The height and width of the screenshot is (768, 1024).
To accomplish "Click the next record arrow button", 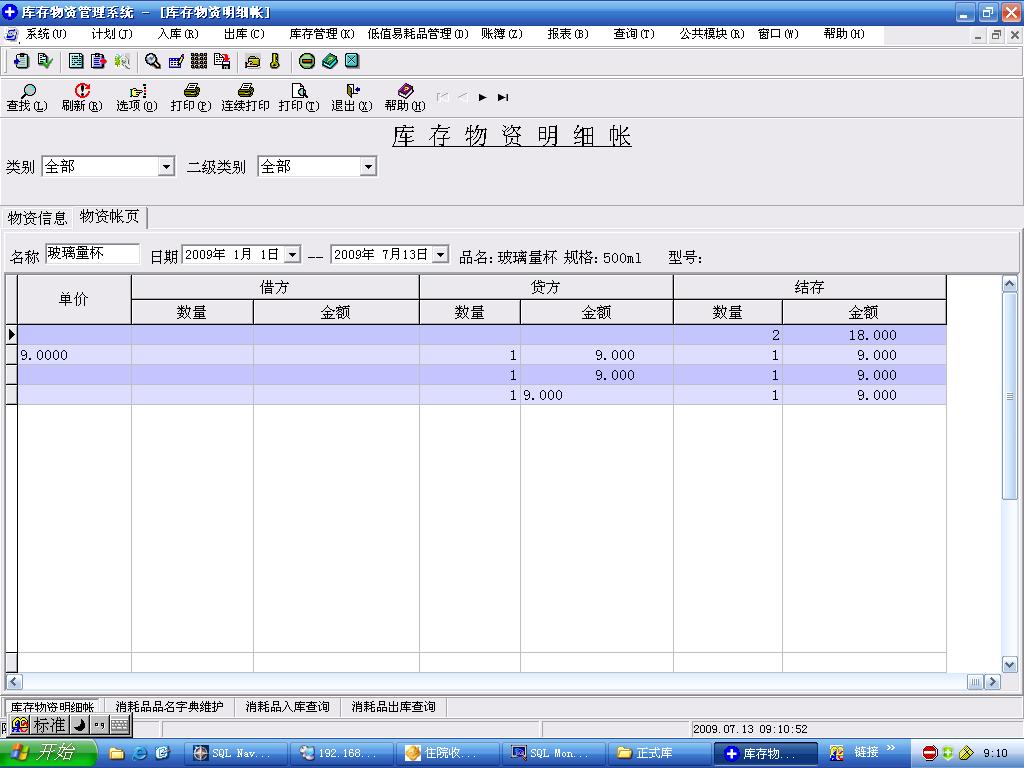I will tap(482, 97).
